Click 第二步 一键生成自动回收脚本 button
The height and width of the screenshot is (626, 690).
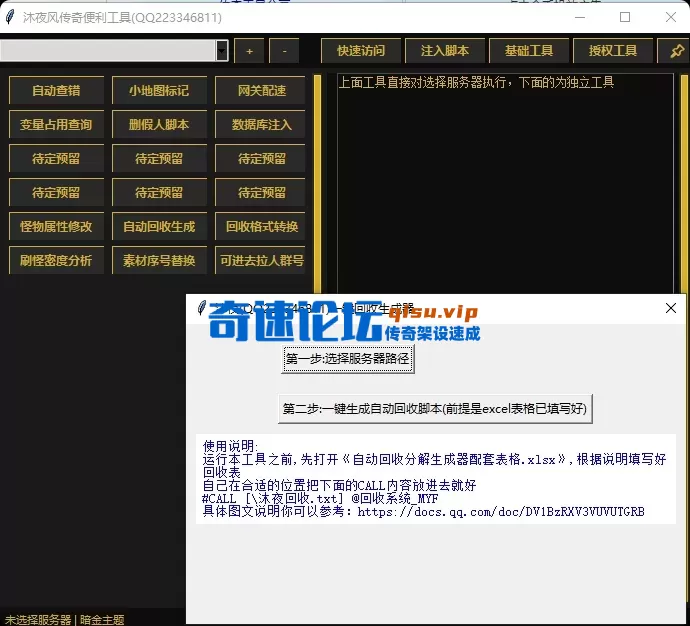[435, 409]
